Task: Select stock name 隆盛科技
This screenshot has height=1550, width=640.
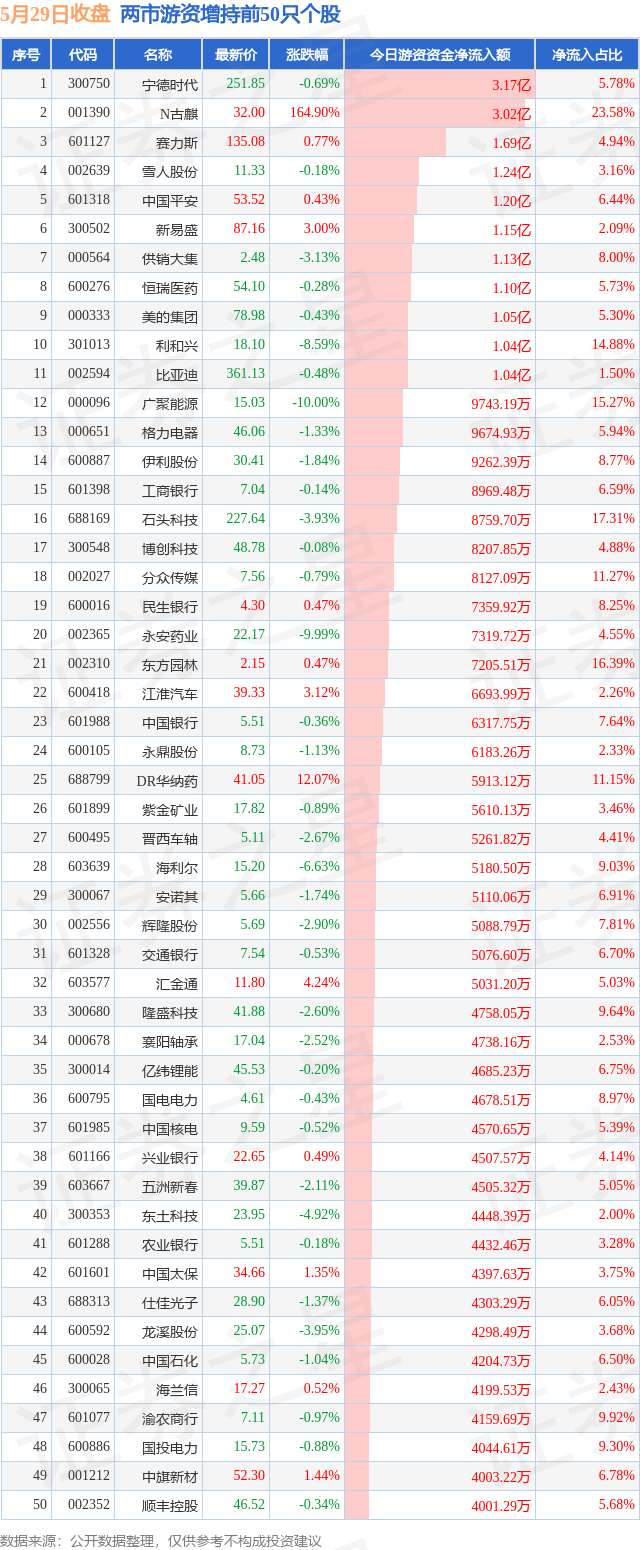Action: 170,1012
